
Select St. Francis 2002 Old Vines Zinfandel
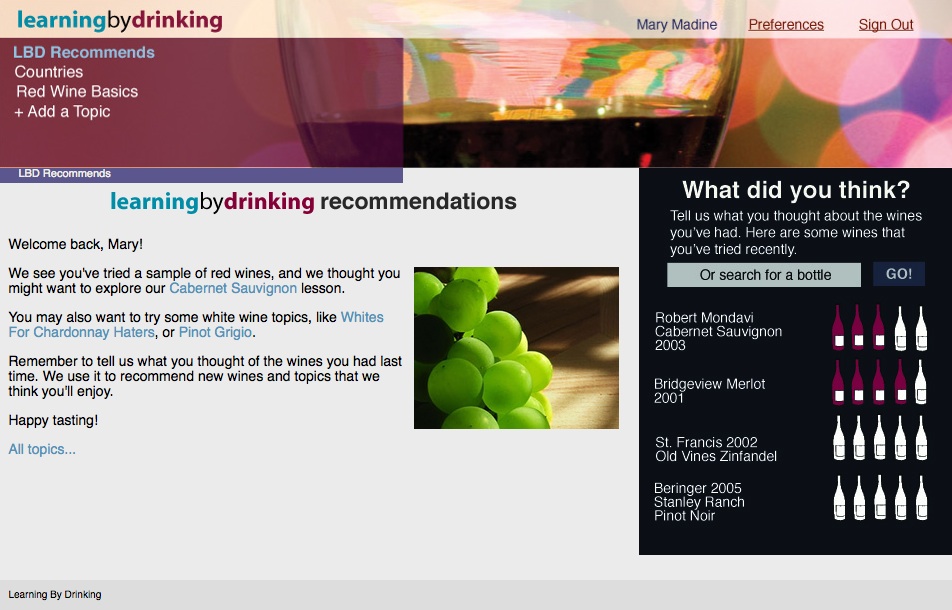(x=716, y=449)
